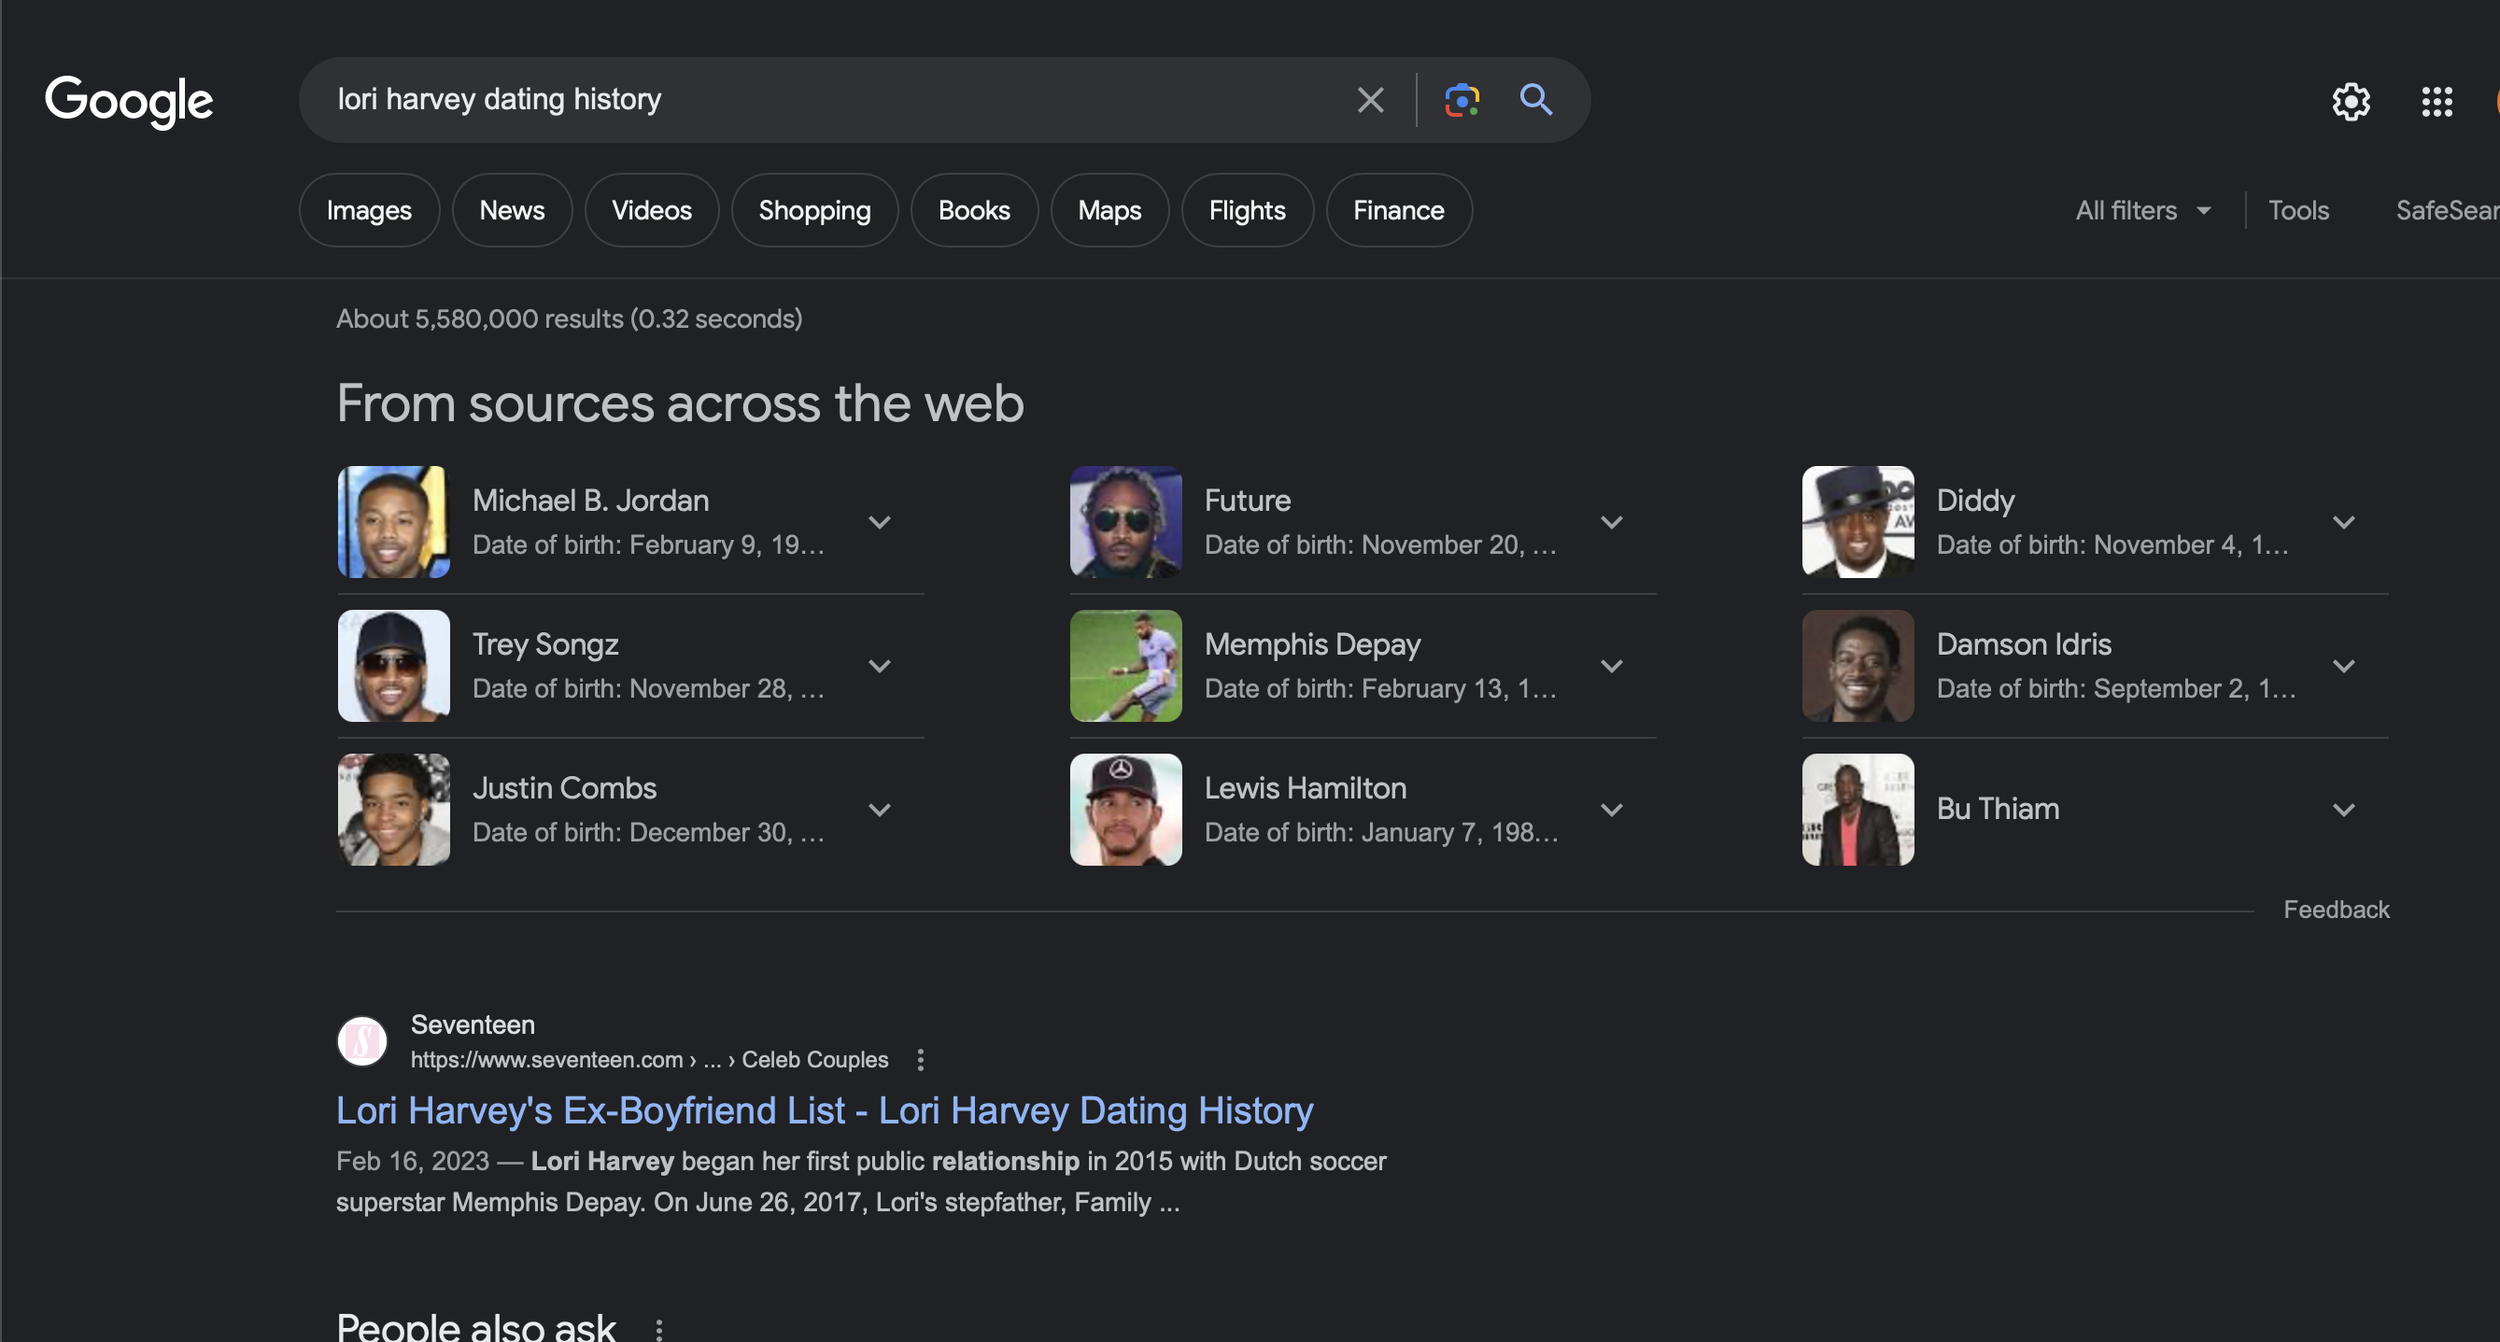Click the Feedback link
This screenshot has height=1342, width=2500.
tap(2336, 910)
